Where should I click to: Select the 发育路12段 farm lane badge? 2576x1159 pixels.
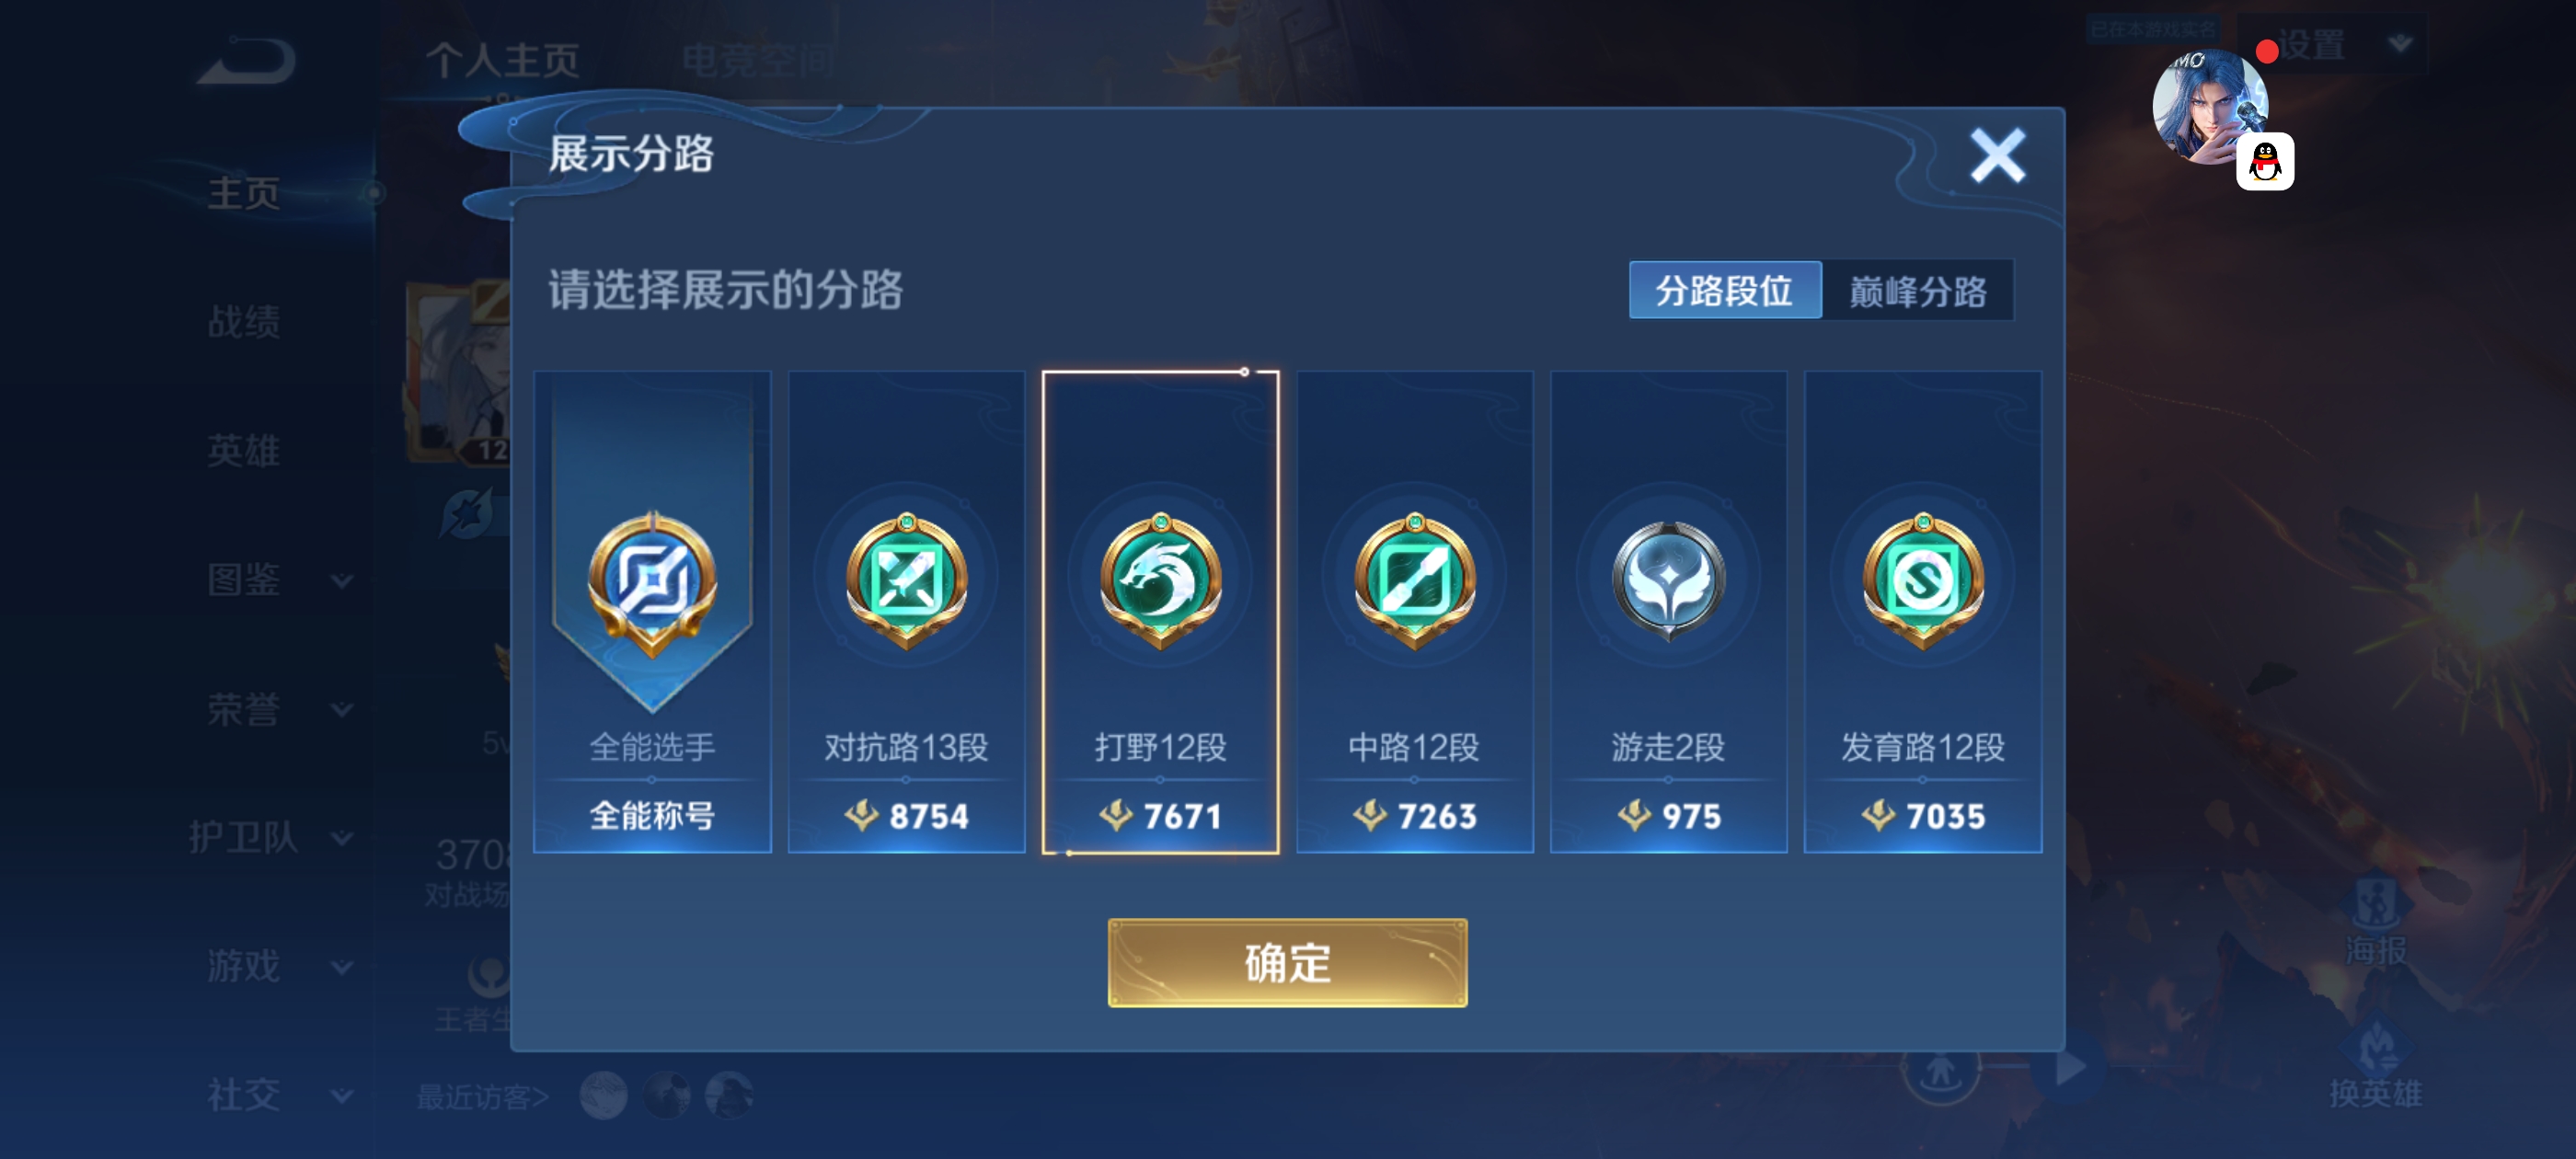1922,581
